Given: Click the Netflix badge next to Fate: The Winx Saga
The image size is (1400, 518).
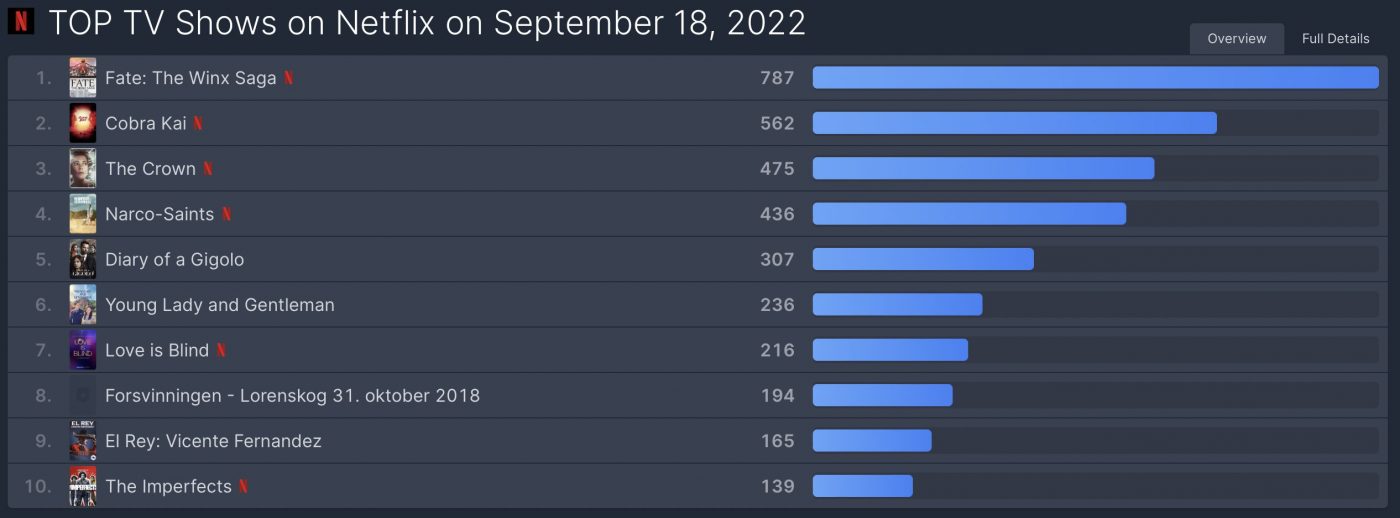Looking at the screenshot, I should point(289,78).
